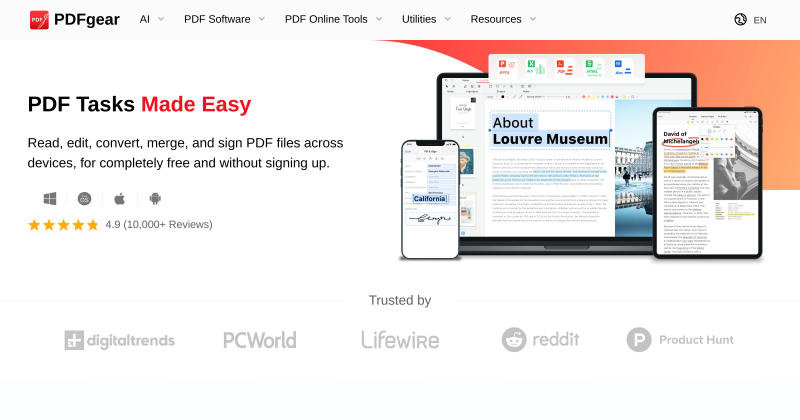Click the Trusted by label

click(x=400, y=300)
